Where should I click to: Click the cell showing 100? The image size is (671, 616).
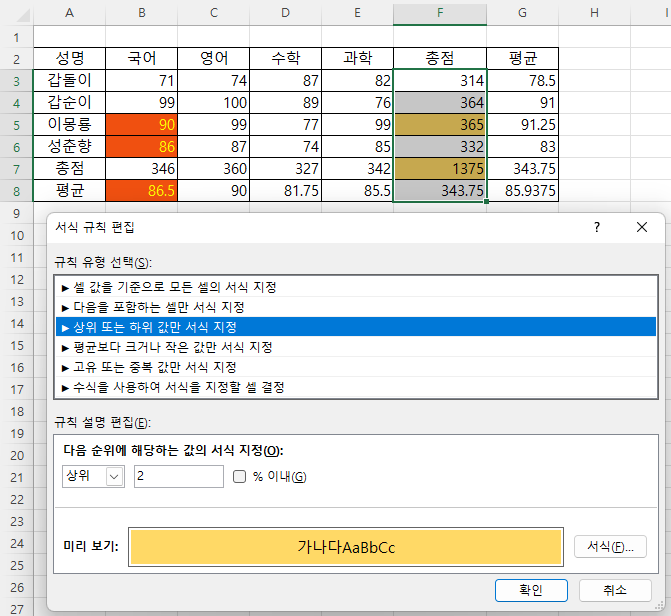tap(214, 102)
